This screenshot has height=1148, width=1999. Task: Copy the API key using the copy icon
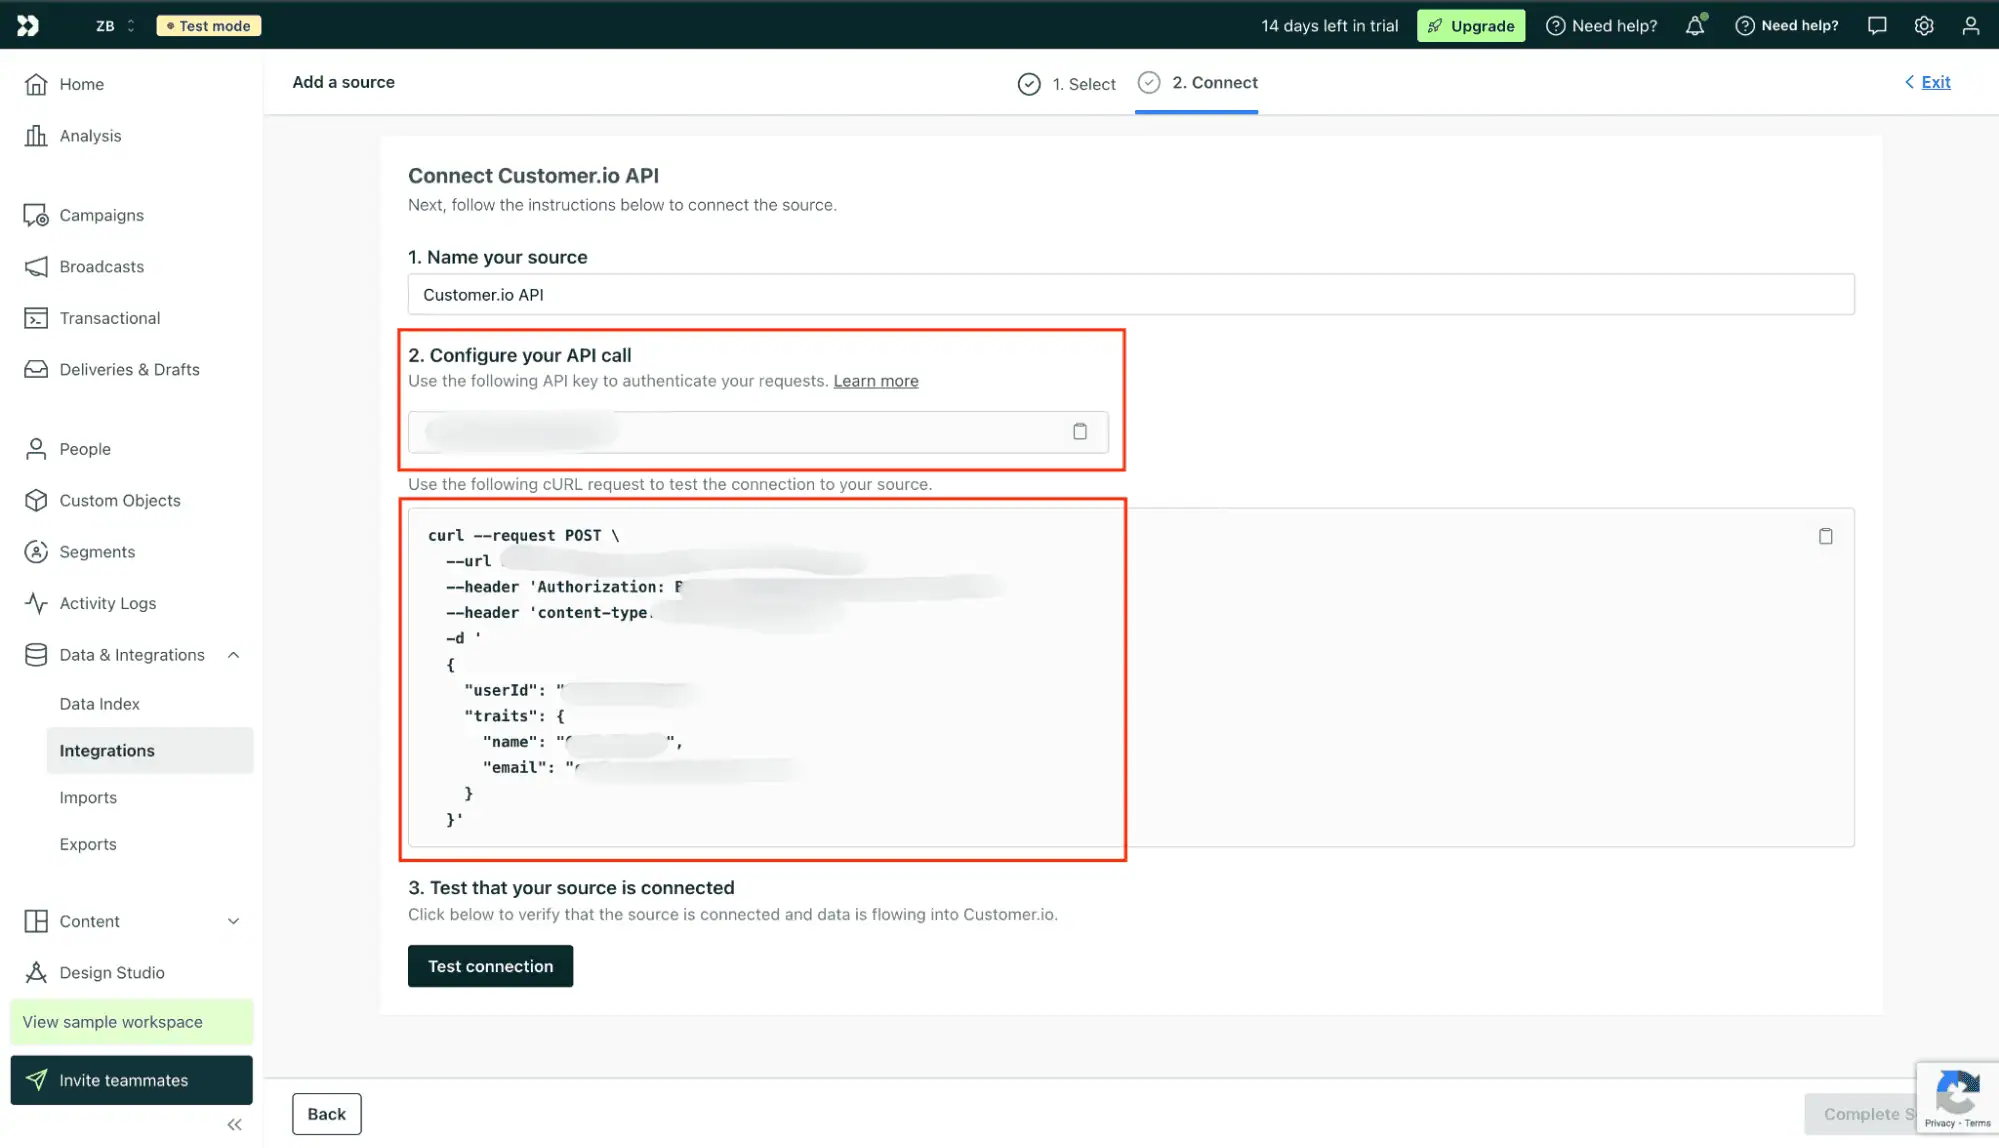(1080, 431)
